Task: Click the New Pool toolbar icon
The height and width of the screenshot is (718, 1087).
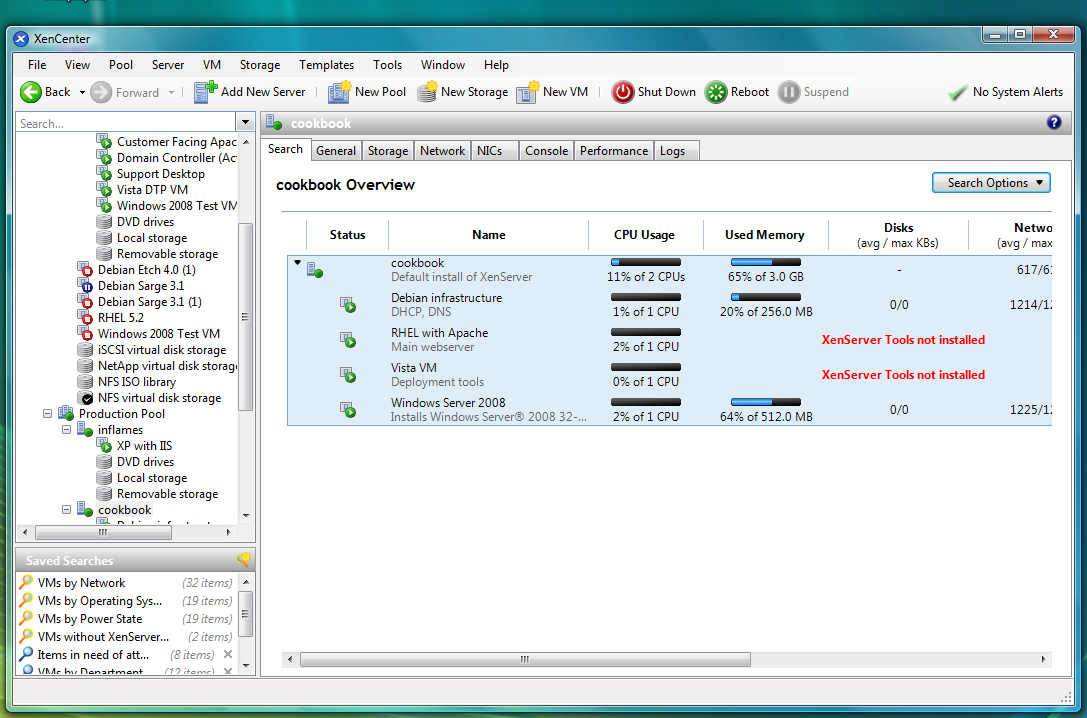Action: click(340, 92)
